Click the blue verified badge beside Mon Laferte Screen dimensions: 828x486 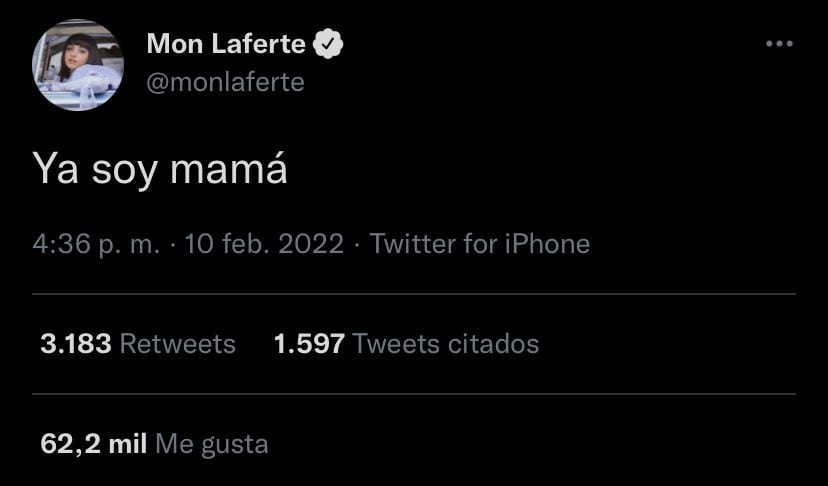(331, 44)
